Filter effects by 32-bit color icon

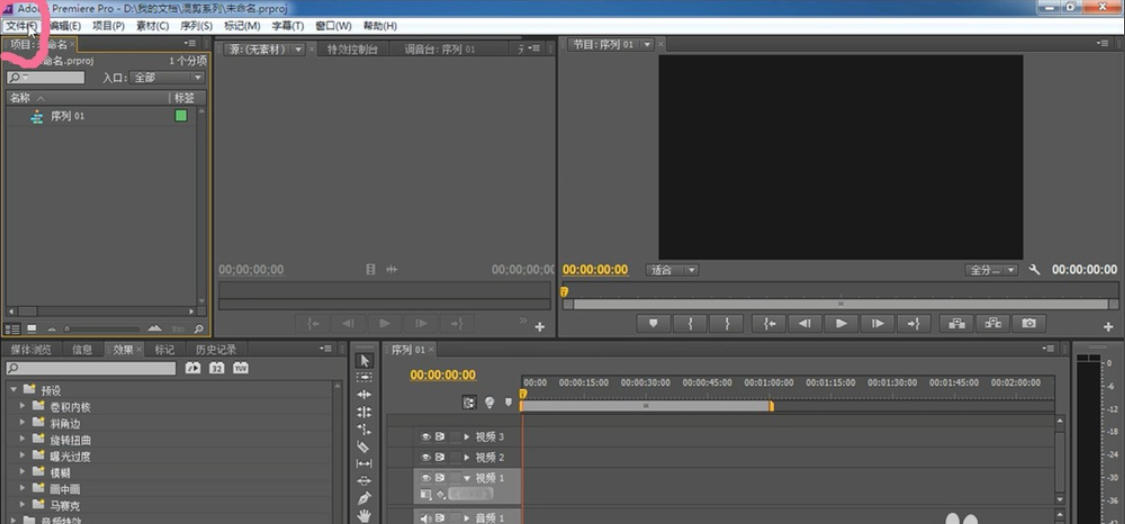coord(217,368)
